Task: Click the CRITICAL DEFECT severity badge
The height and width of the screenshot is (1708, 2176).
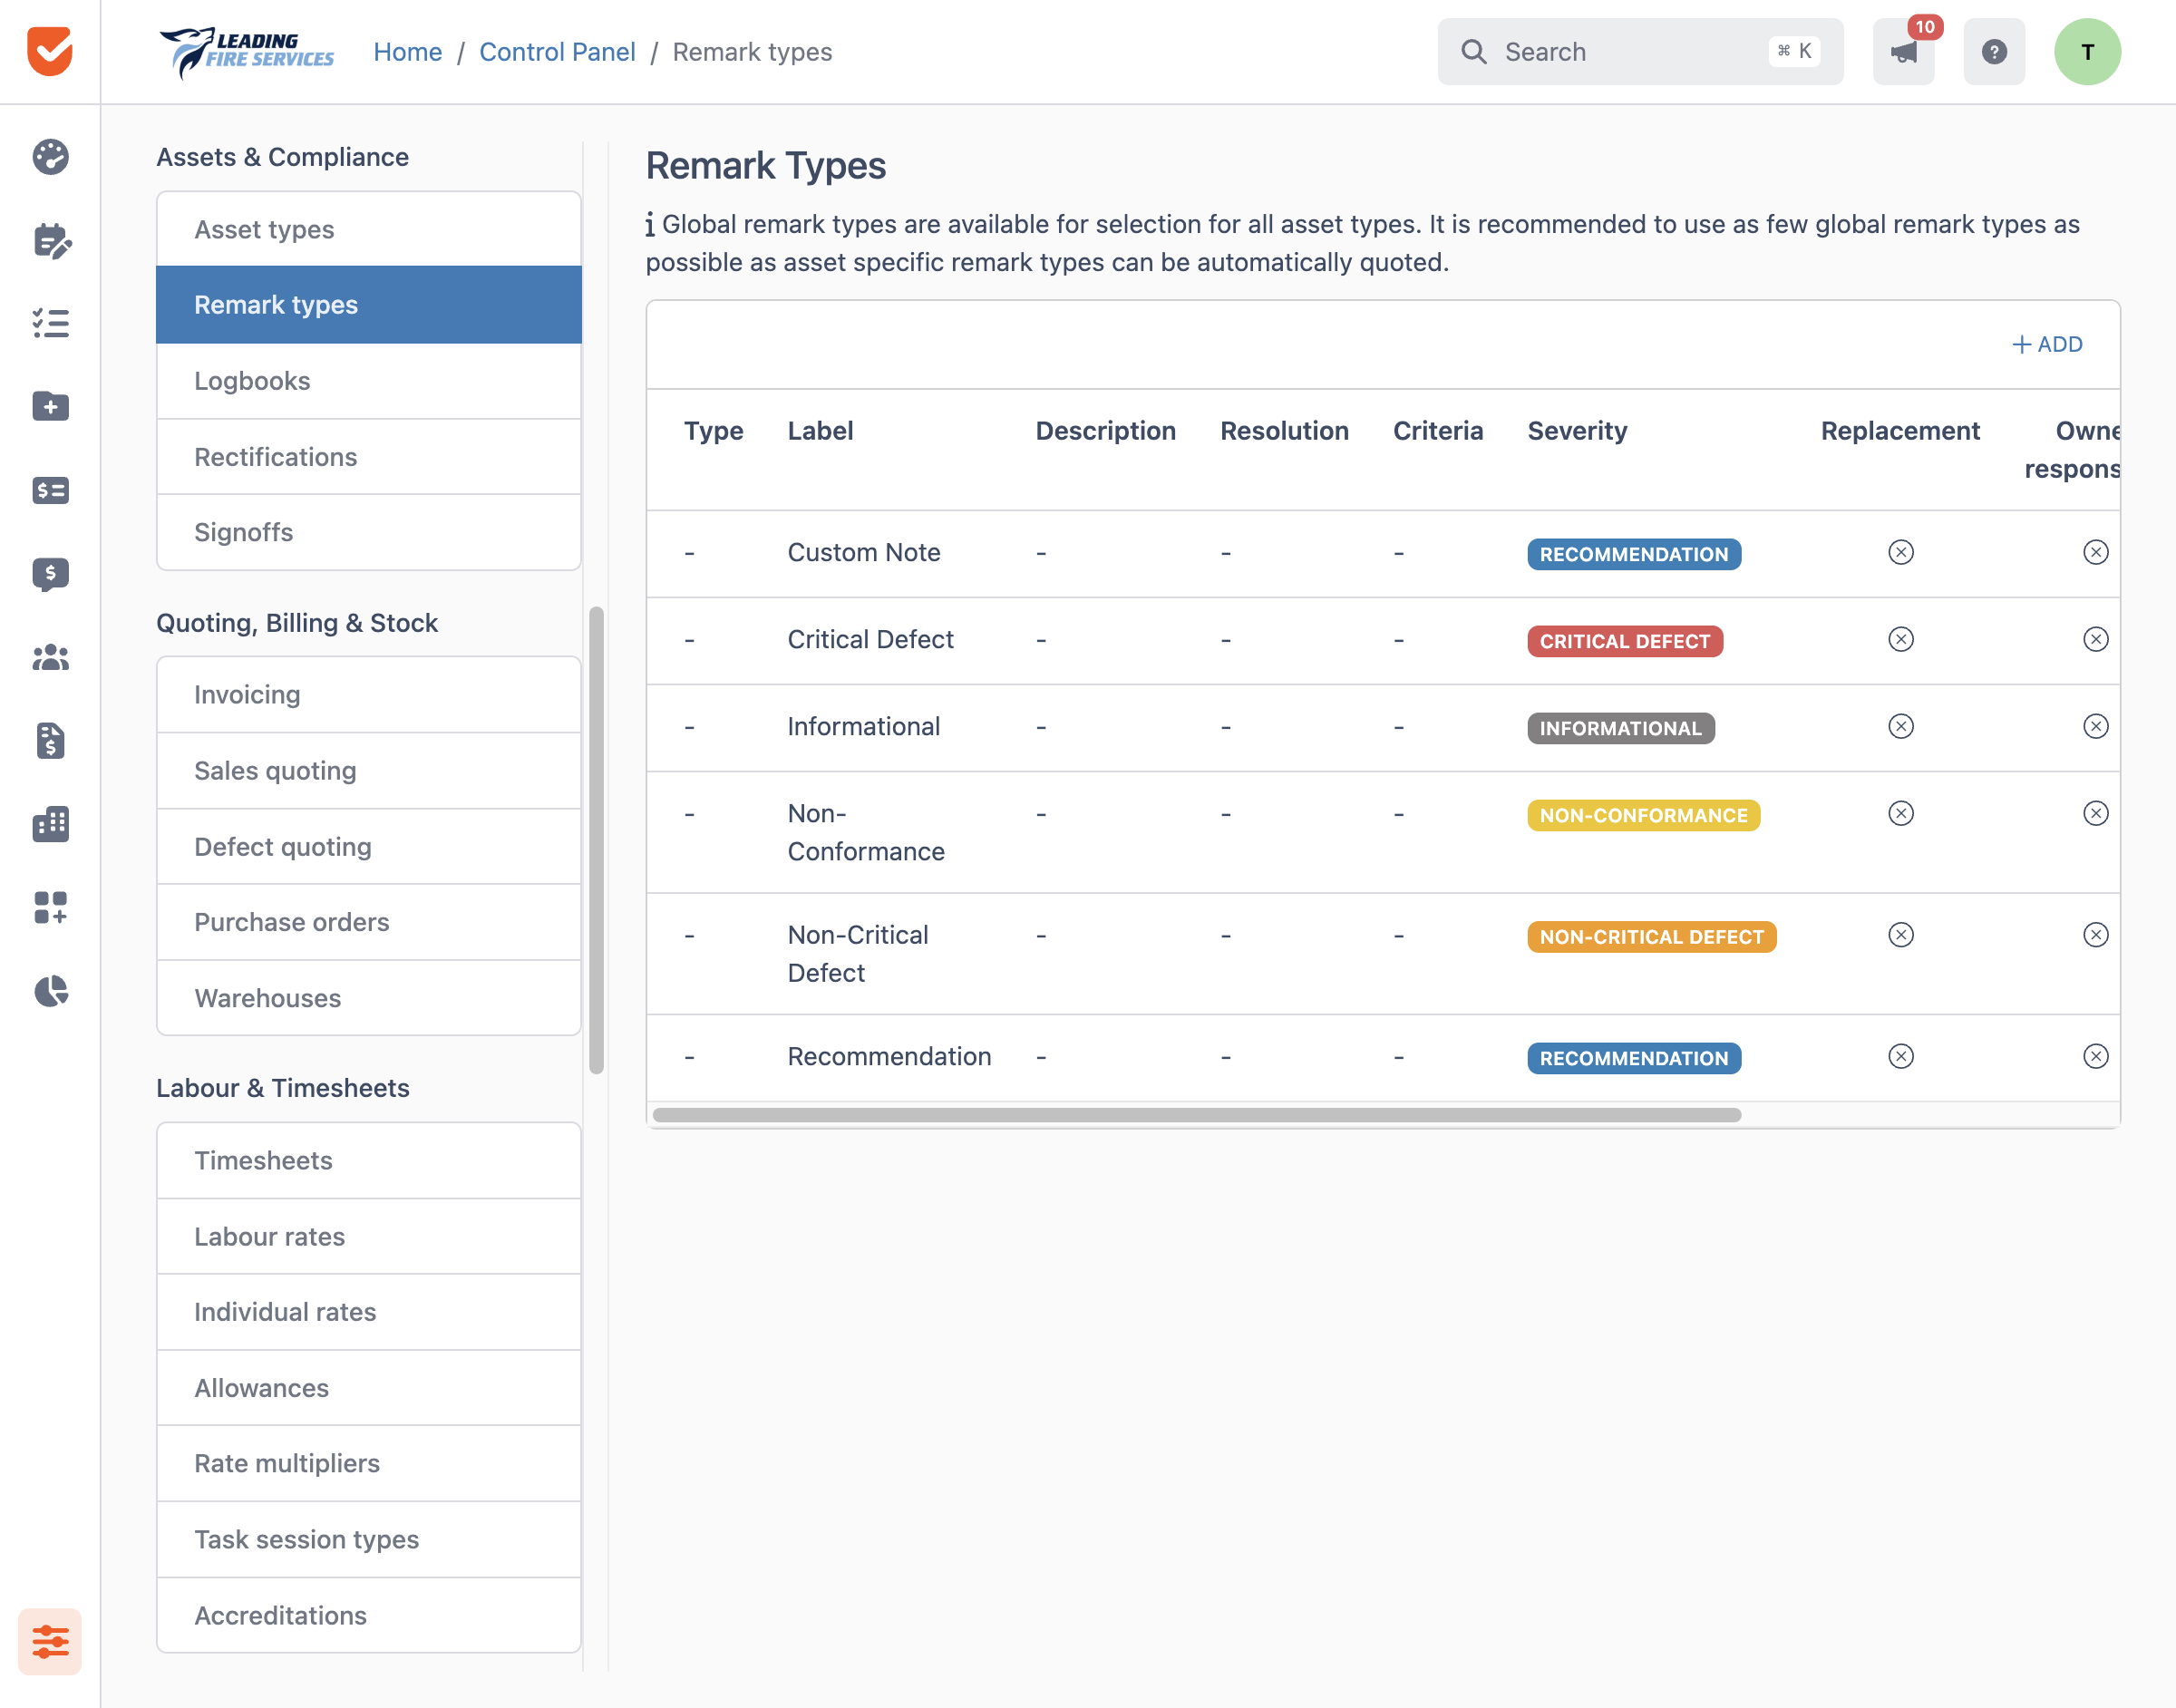Action: click(1624, 641)
